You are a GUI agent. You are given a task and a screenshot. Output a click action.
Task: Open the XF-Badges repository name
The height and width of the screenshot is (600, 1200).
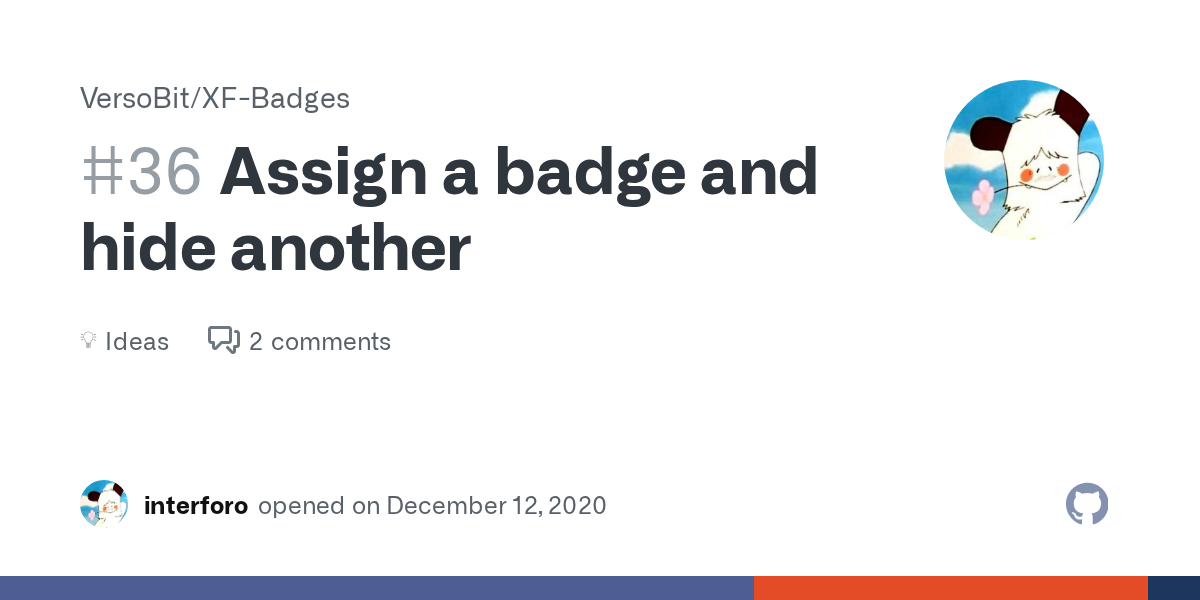(277, 99)
